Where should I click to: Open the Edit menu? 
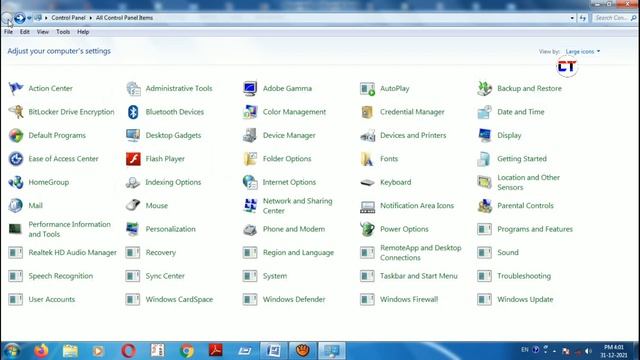[24, 32]
